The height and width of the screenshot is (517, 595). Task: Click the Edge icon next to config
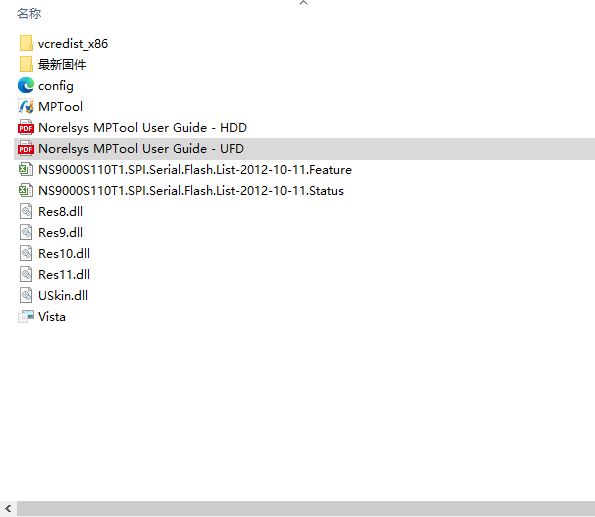[26, 85]
